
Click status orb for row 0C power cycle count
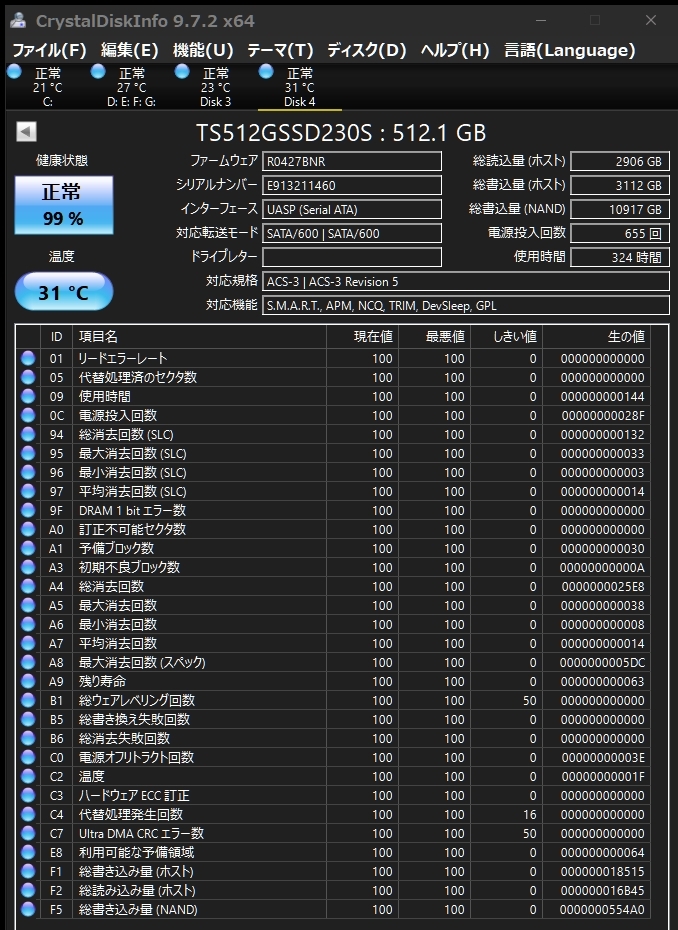(x=28, y=415)
